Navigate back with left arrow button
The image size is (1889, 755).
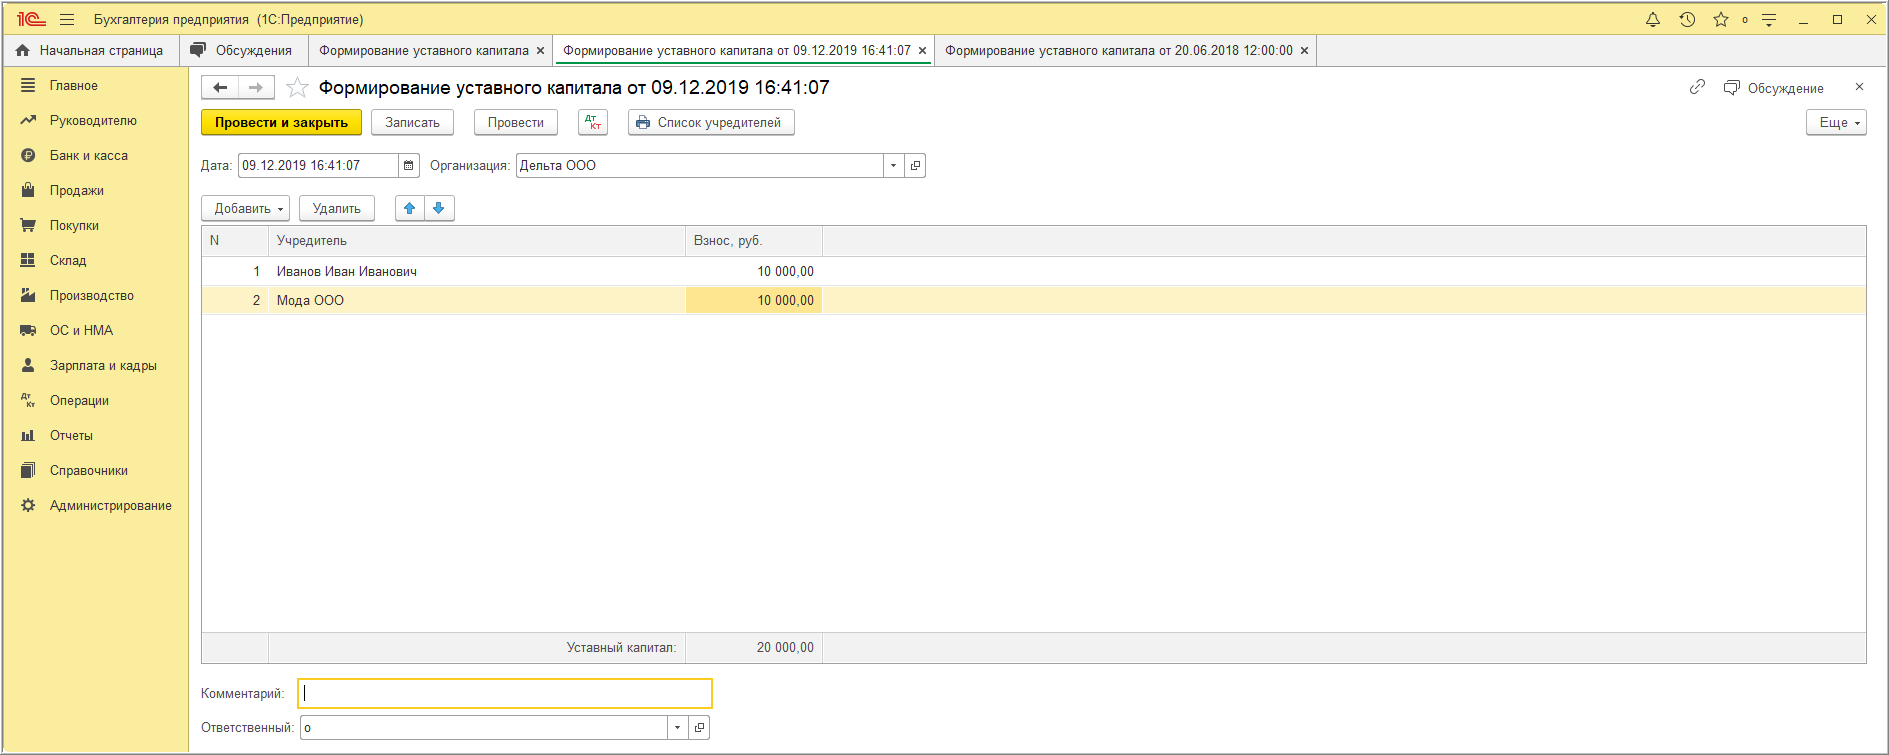point(220,88)
